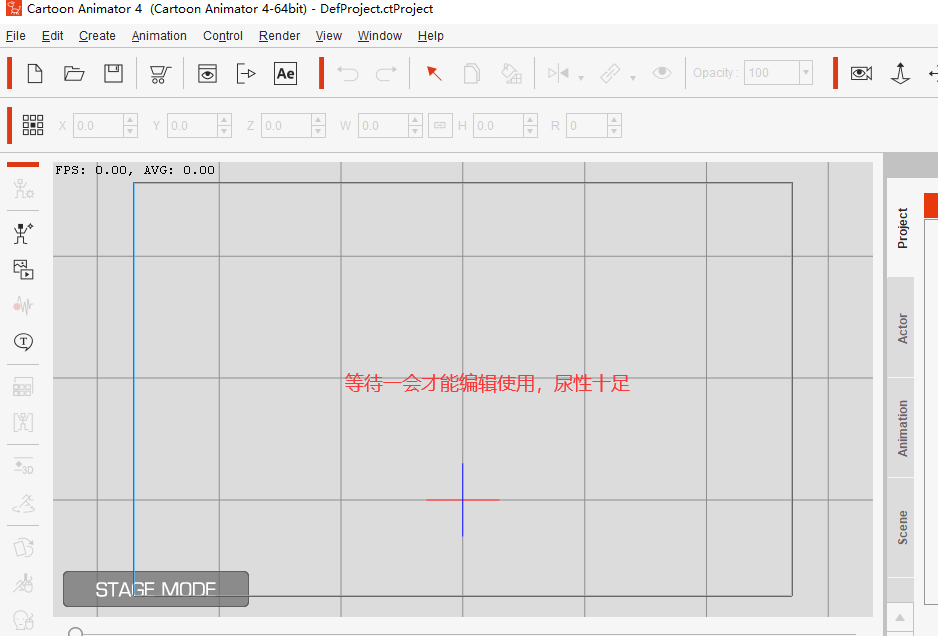
Task: Open the Help menu
Action: 431,36
